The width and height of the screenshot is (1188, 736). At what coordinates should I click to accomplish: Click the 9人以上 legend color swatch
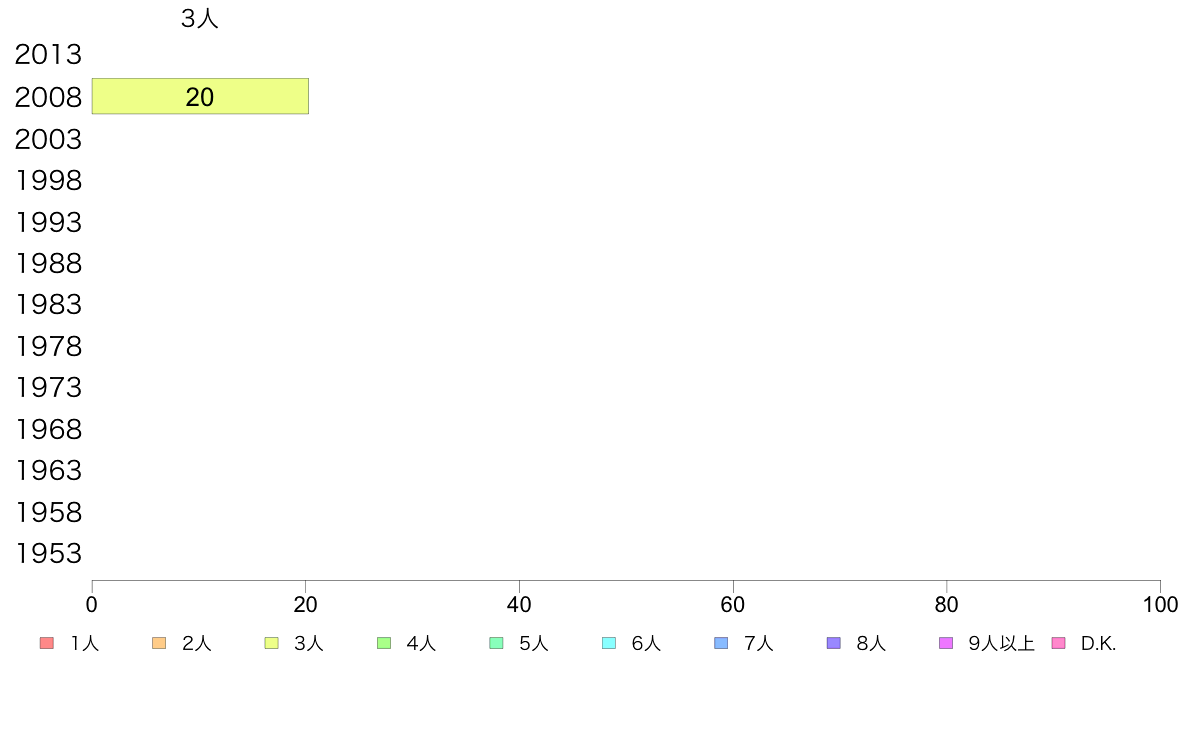(x=946, y=643)
